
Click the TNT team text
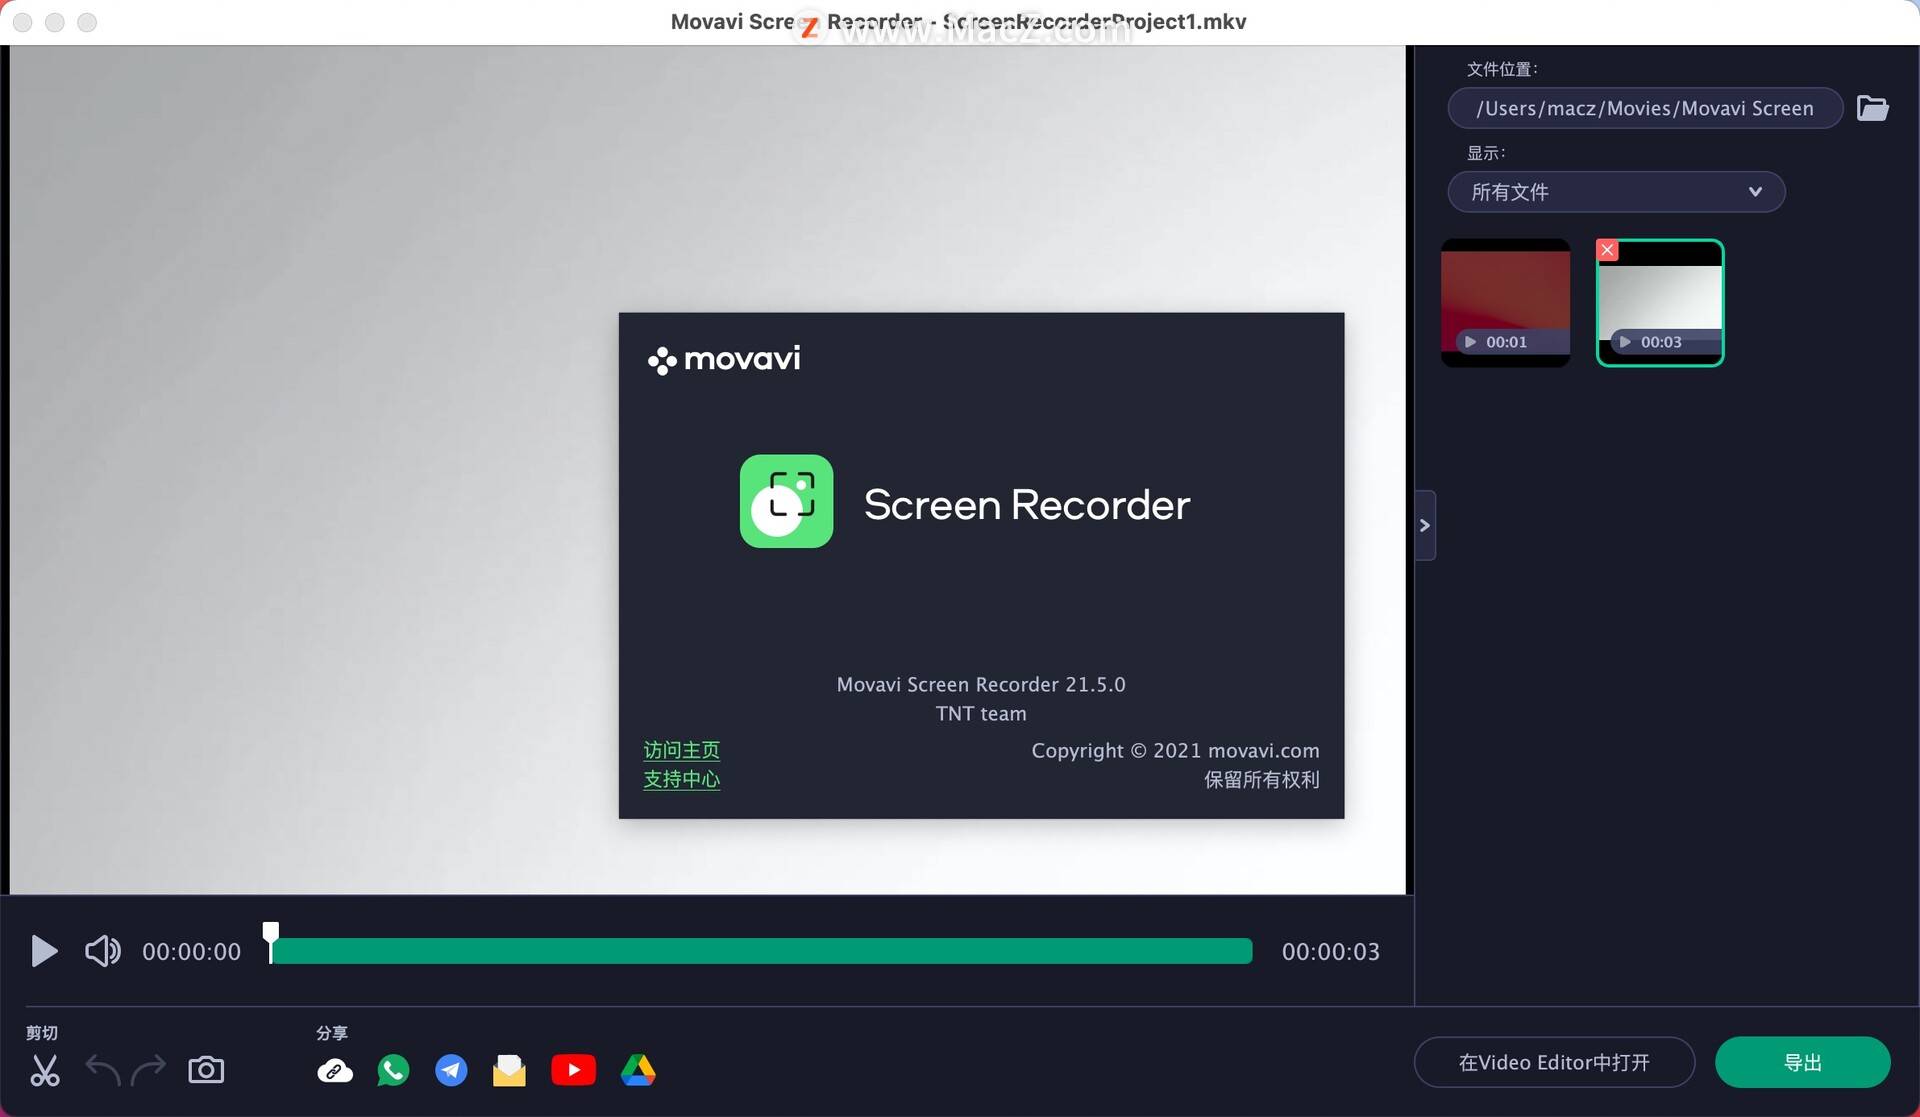(x=981, y=714)
